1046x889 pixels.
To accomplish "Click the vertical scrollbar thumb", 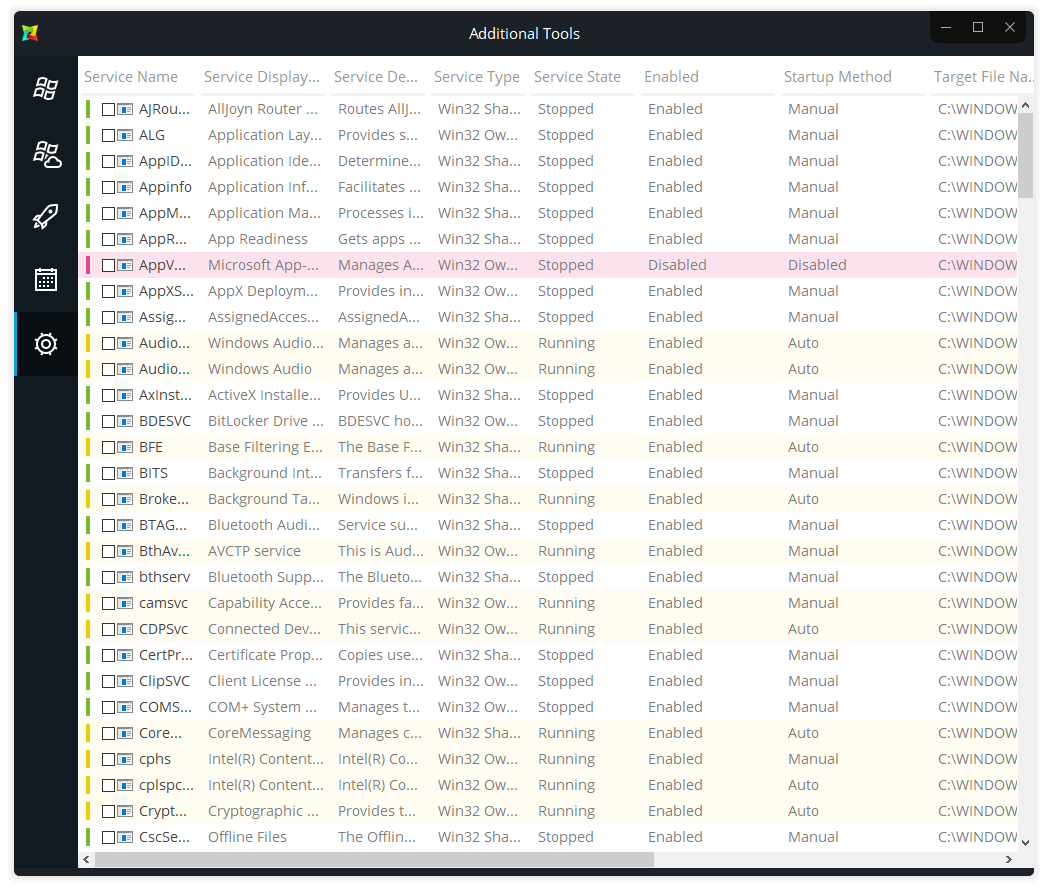I will [1025, 155].
